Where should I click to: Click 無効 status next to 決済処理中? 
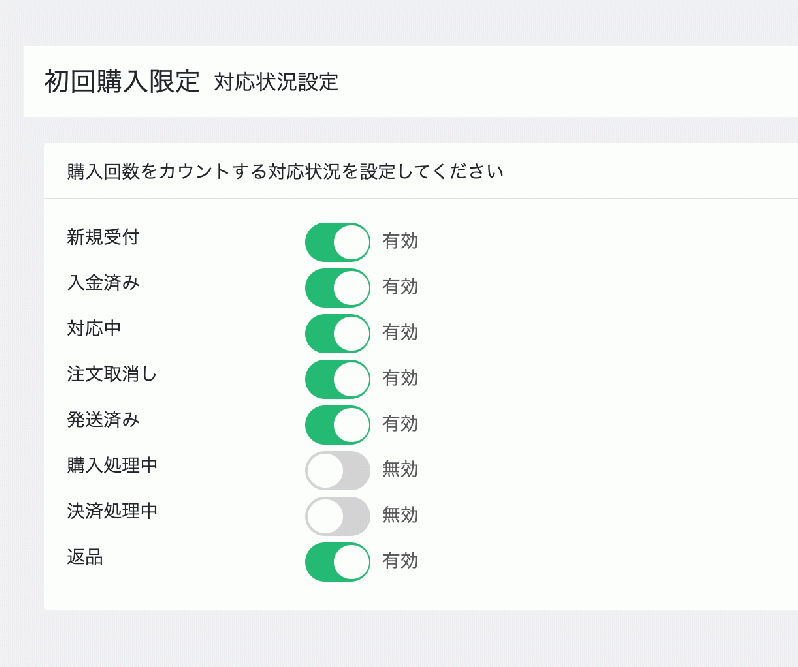pyautogui.click(x=400, y=516)
